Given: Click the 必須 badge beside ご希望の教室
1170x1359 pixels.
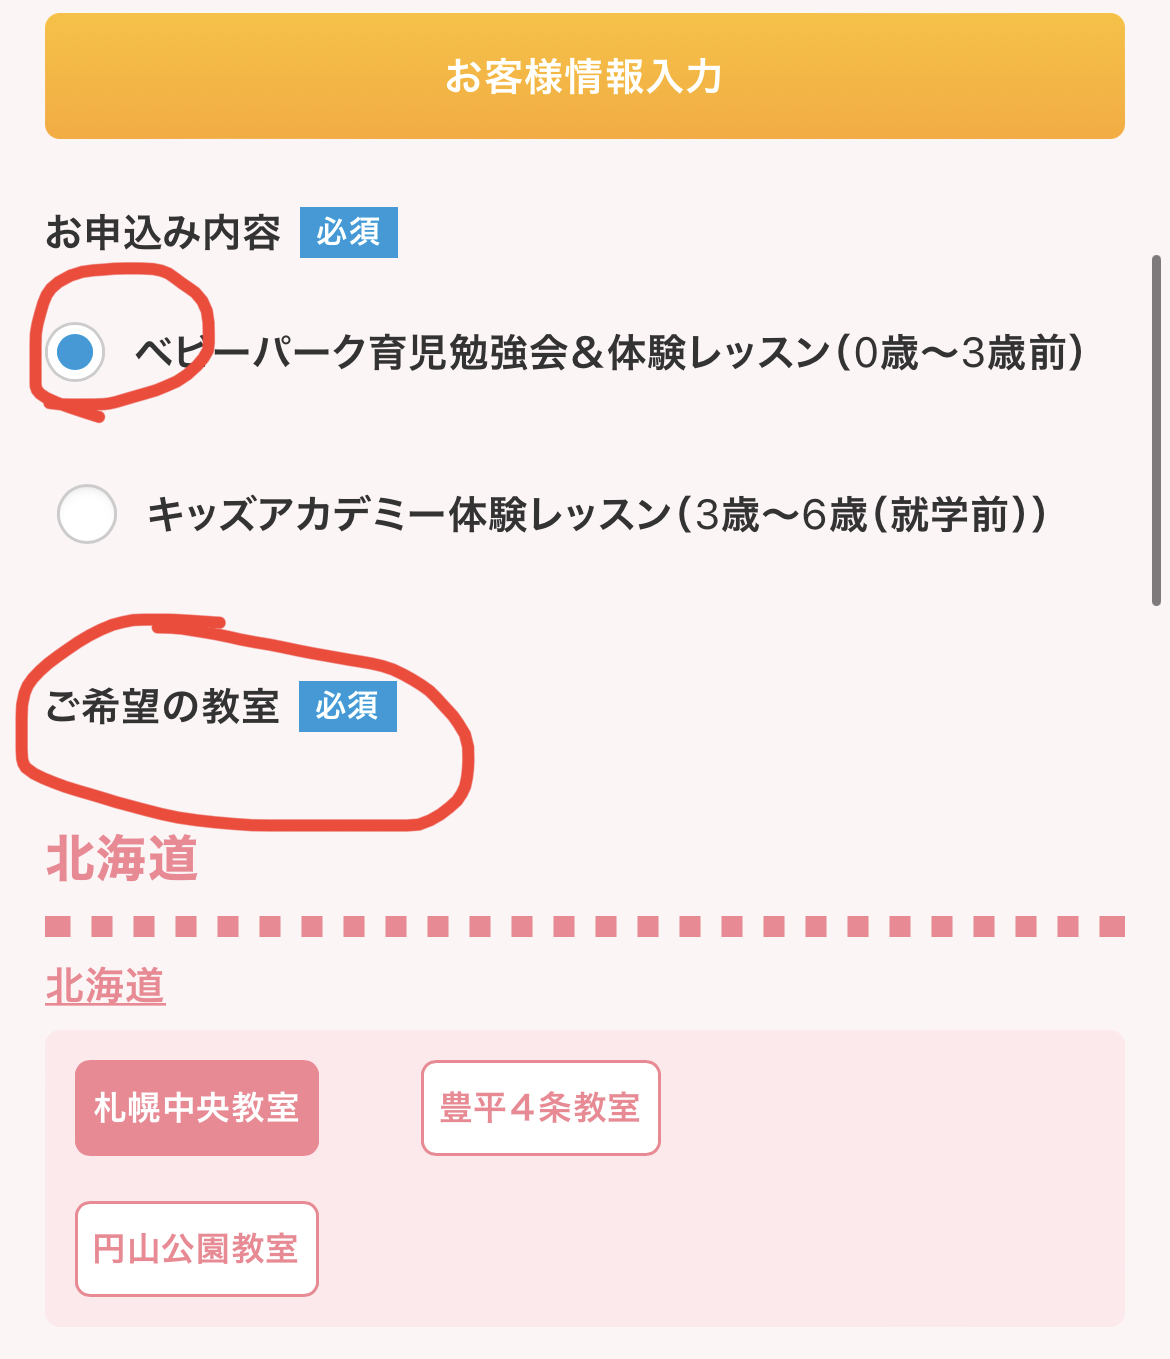Looking at the screenshot, I should click(x=348, y=706).
